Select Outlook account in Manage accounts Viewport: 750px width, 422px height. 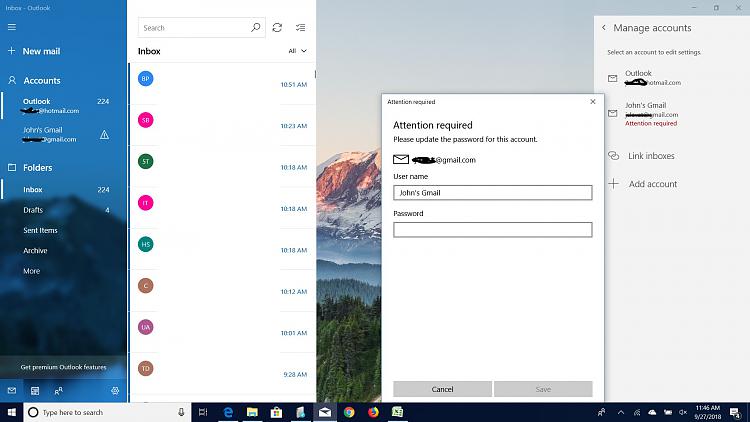pos(672,78)
